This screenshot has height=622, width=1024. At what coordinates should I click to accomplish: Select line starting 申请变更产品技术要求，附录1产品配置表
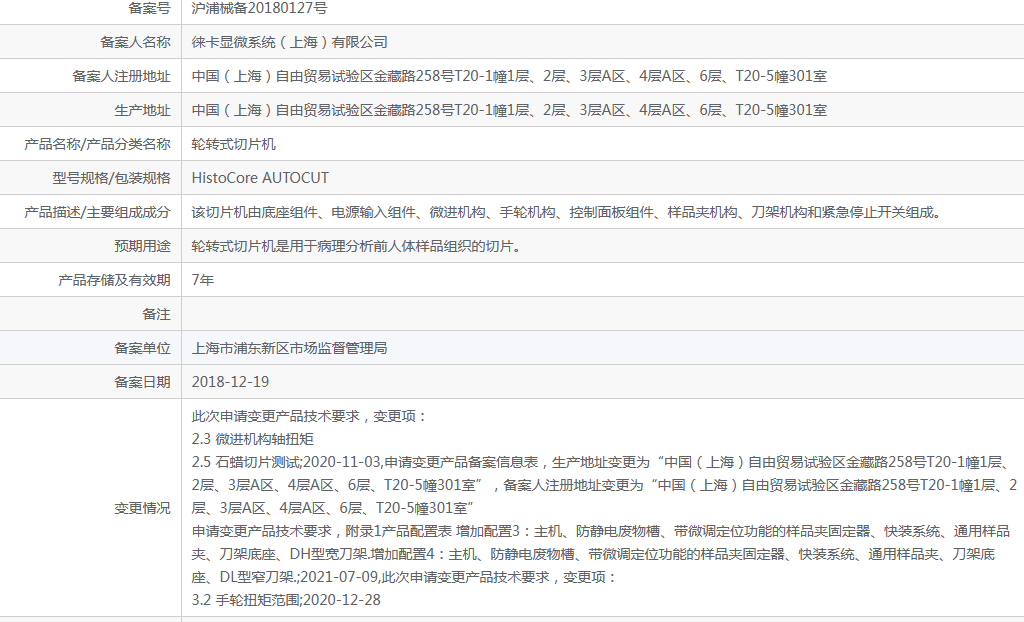tap(601, 554)
